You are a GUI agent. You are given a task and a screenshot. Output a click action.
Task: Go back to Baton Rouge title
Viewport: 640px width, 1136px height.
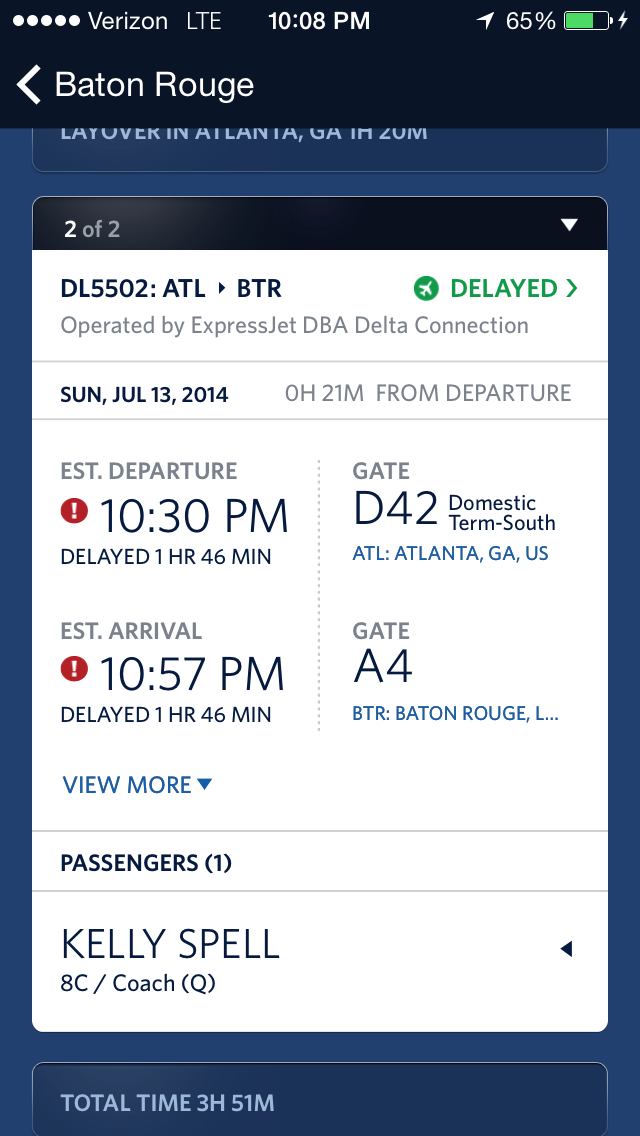154,85
